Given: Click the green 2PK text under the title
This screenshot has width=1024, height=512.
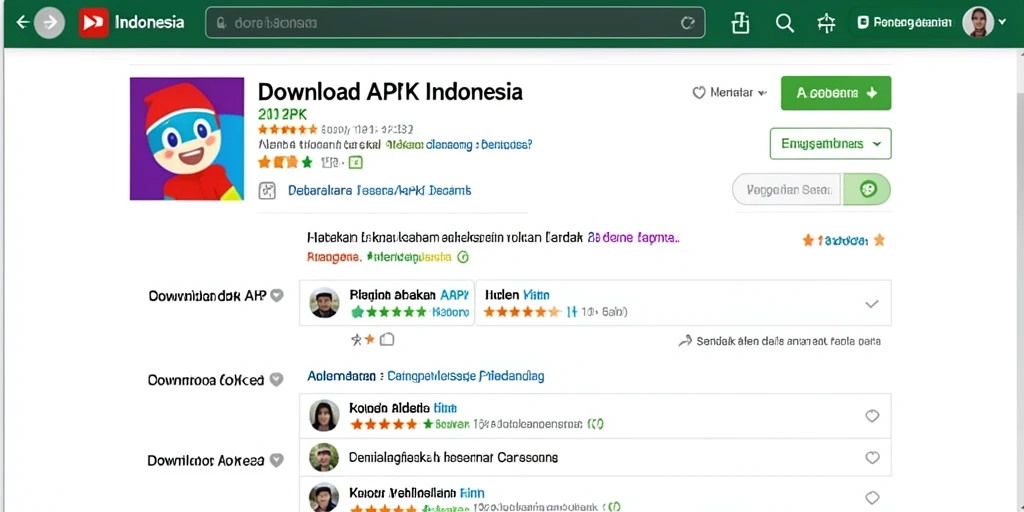Looking at the screenshot, I should point(282,113).
